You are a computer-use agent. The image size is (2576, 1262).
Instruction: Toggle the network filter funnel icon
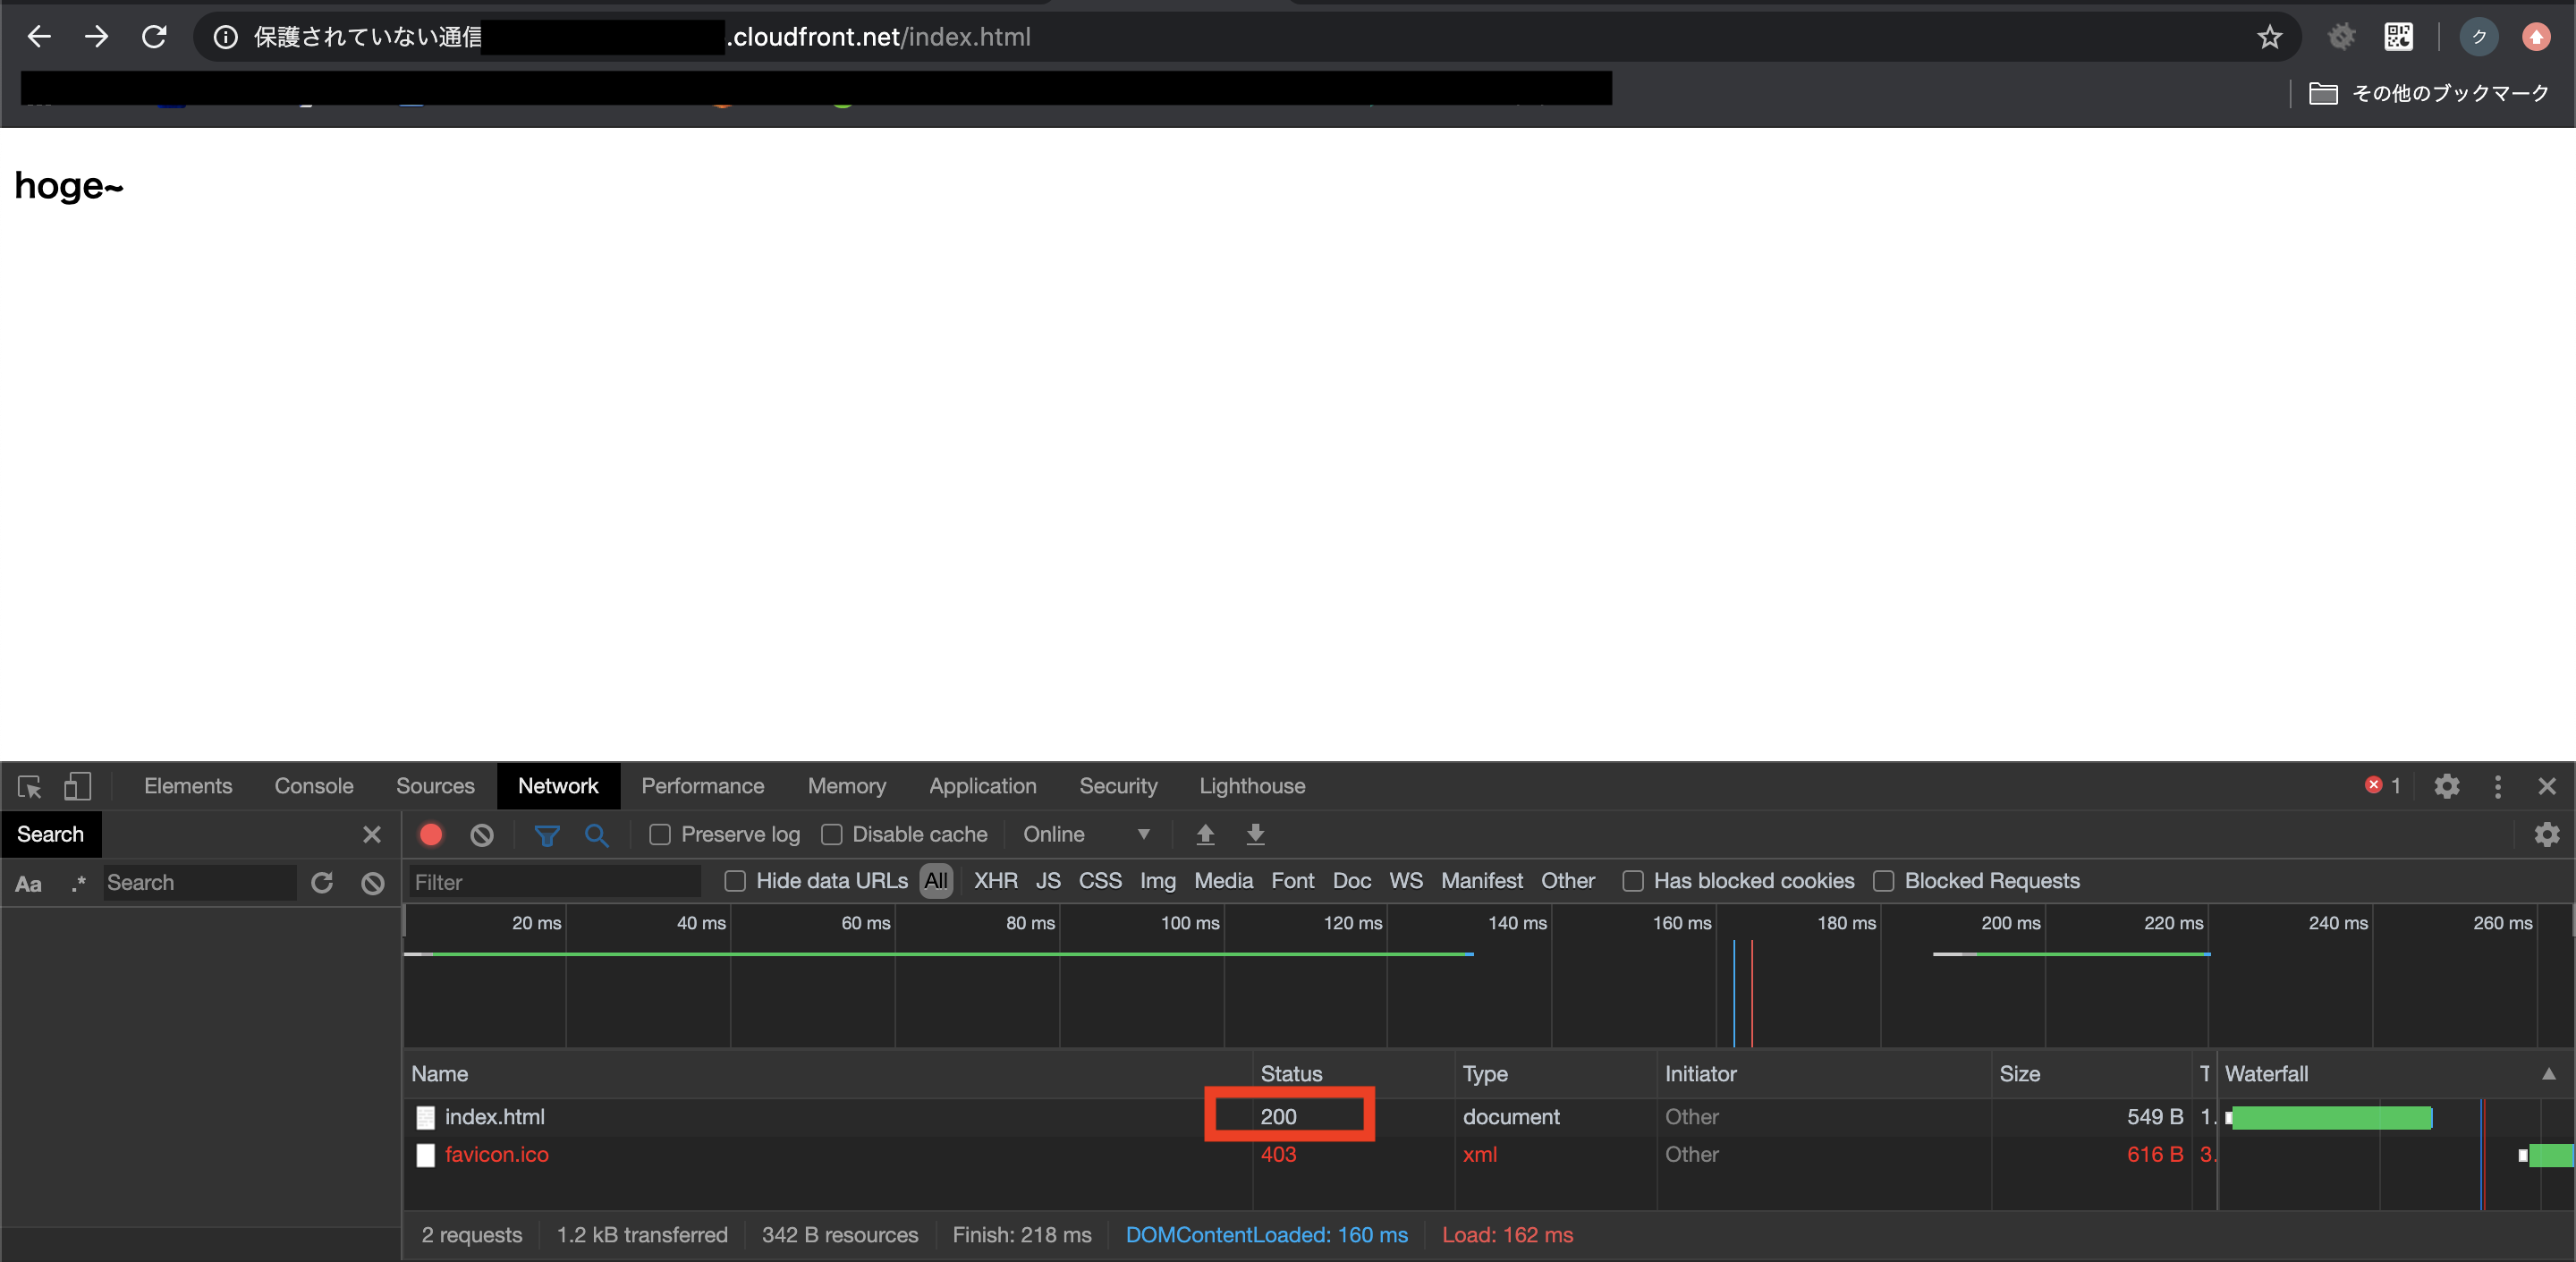click(547, 834)
